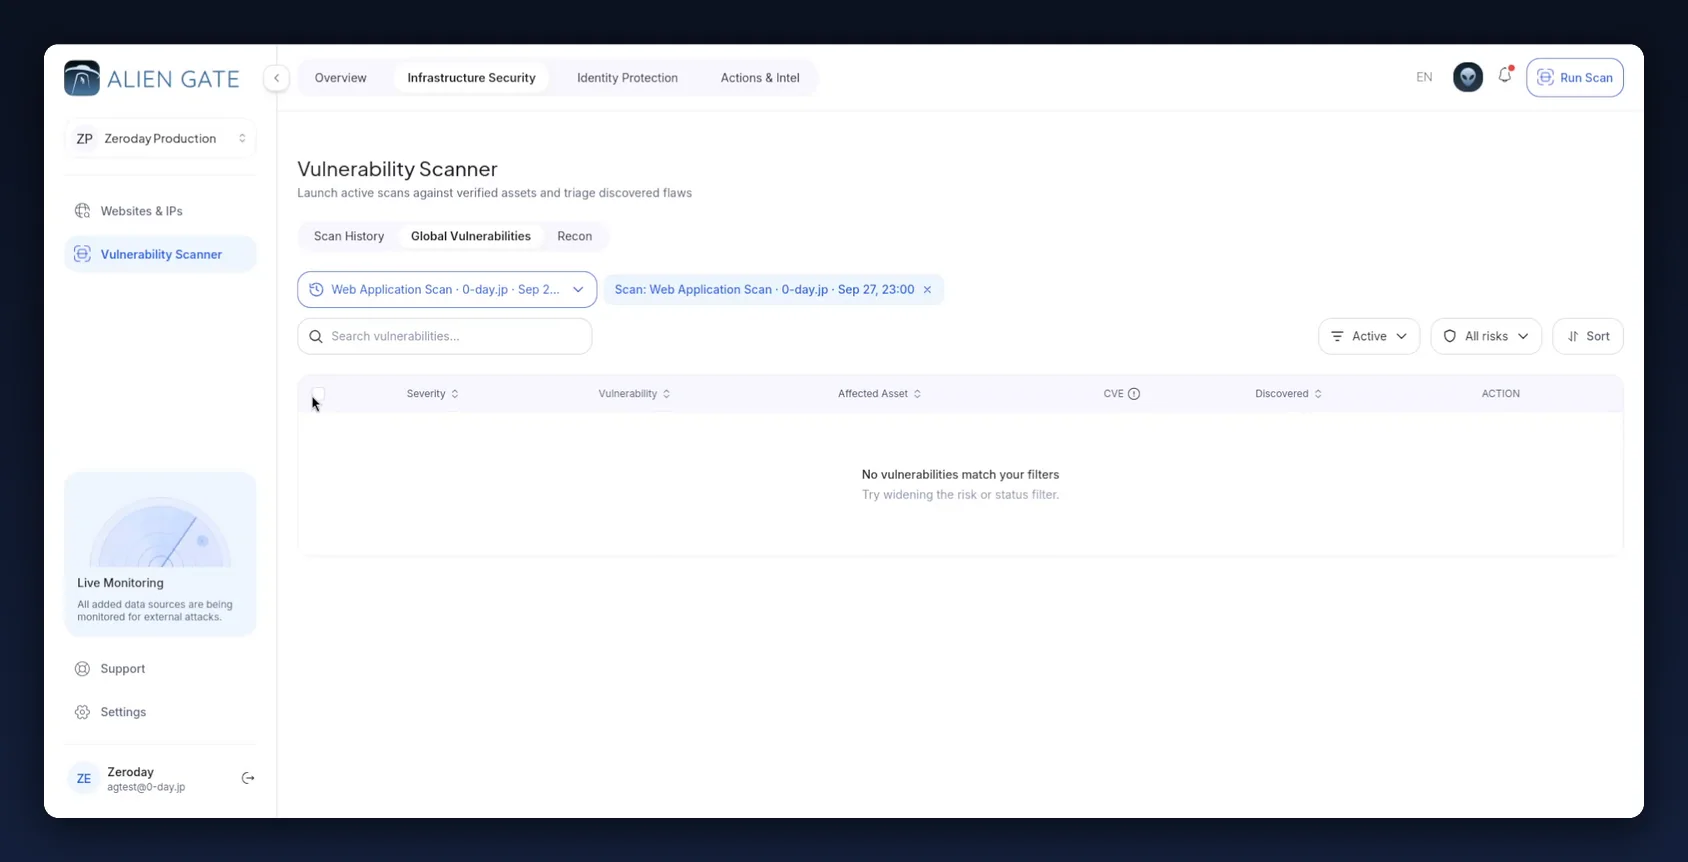
Task: Open the Live Monitoring card
Action: (x=160, y=554)
